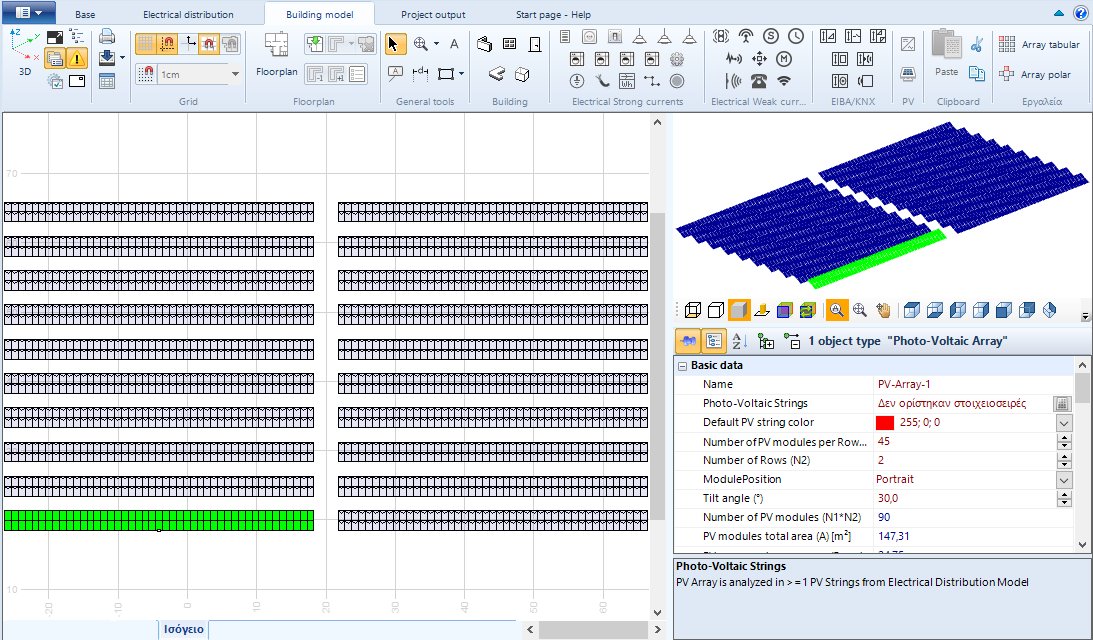
Task: Click the telephone icon in Electrical Weak currents
Action: pos(760,81)
